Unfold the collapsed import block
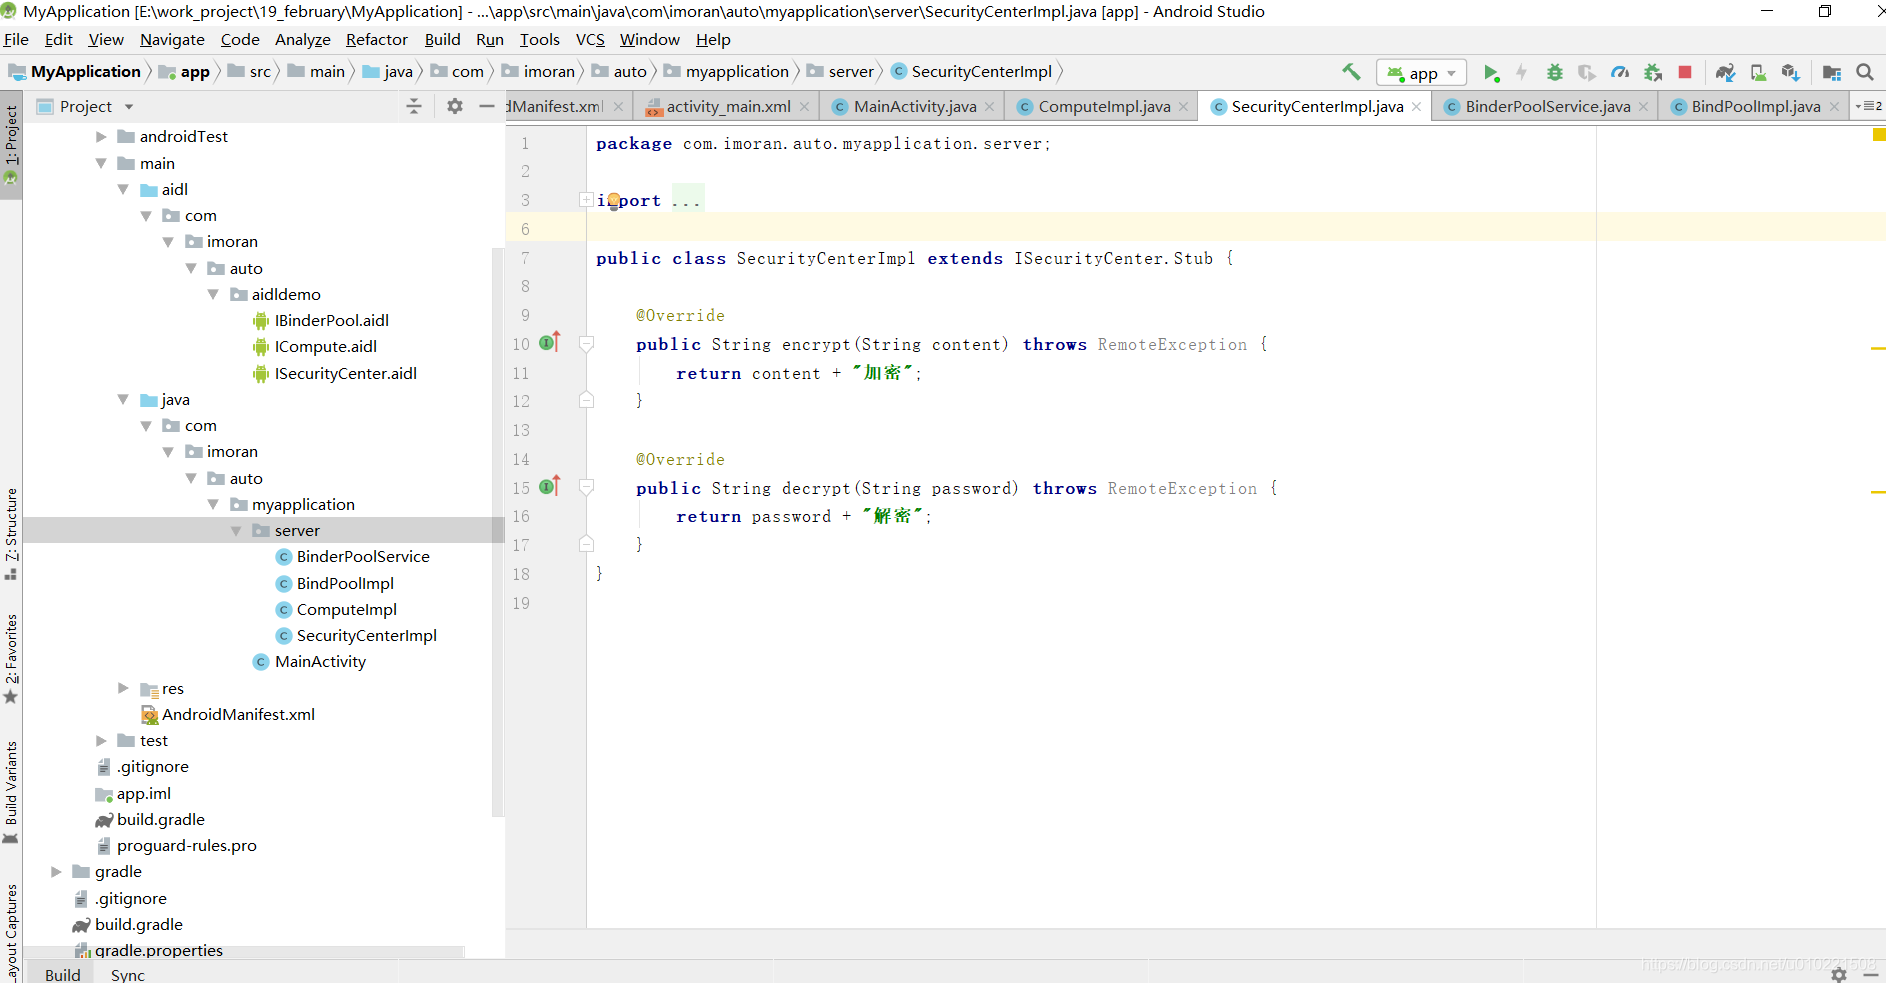1886x983 pixels. tap(586, 200)
